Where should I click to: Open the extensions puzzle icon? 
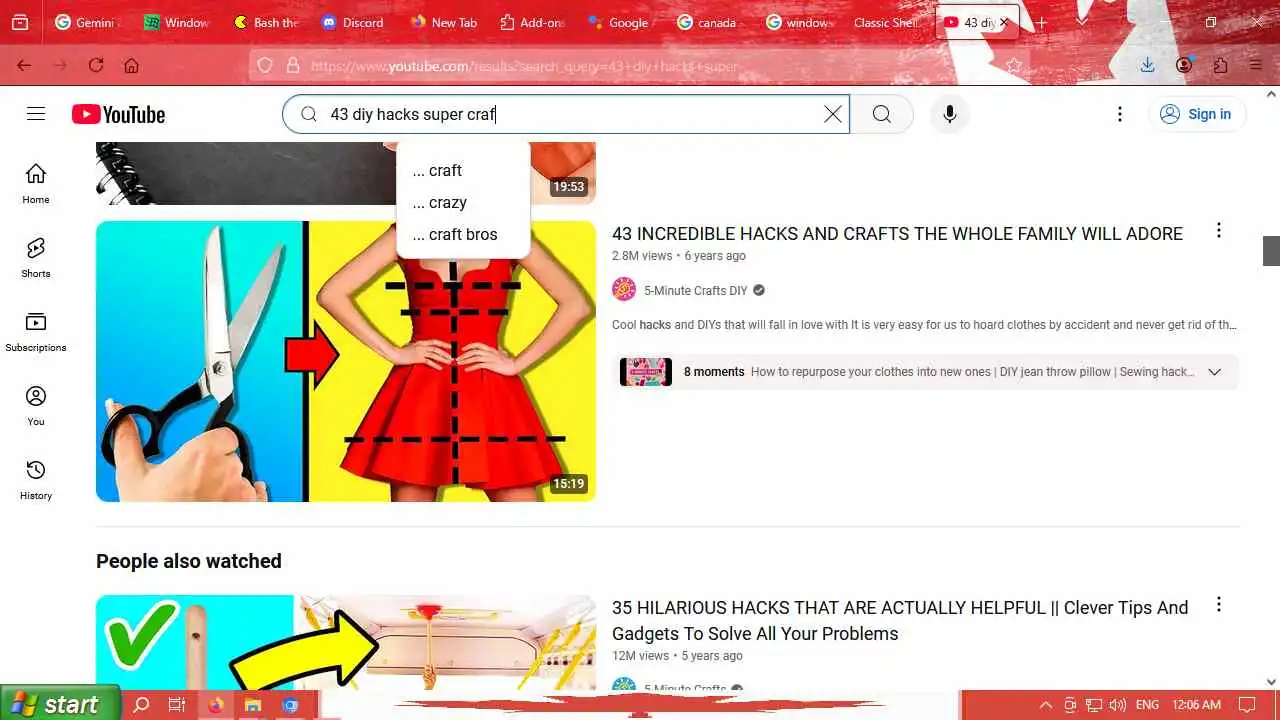coord(1220,65)
